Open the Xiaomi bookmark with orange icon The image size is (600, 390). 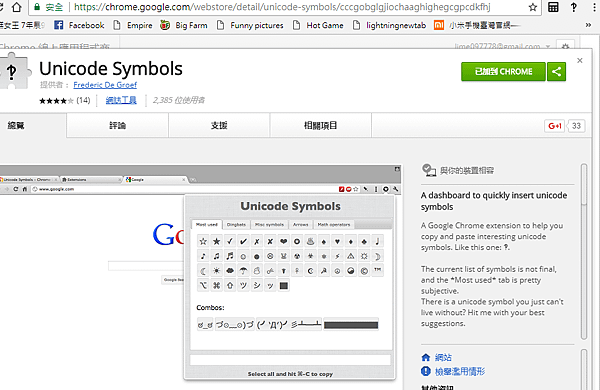tap(477, 25)
